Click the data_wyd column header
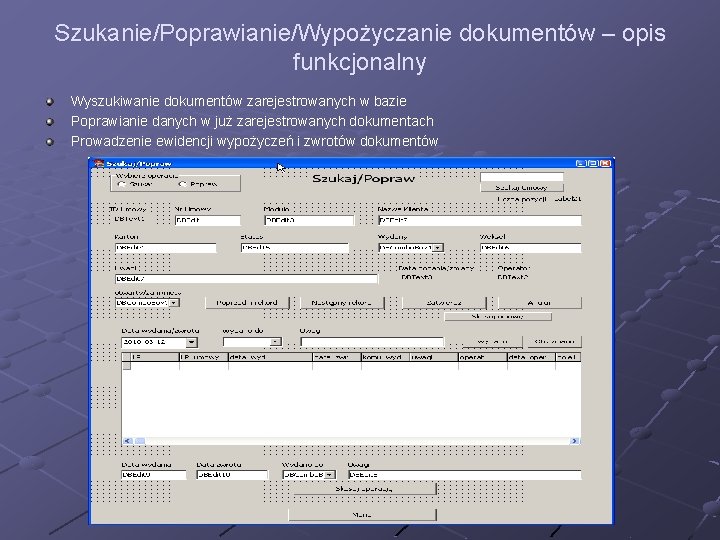The width and height of the screenshot is (720, 540). click(x=270, y=357)
